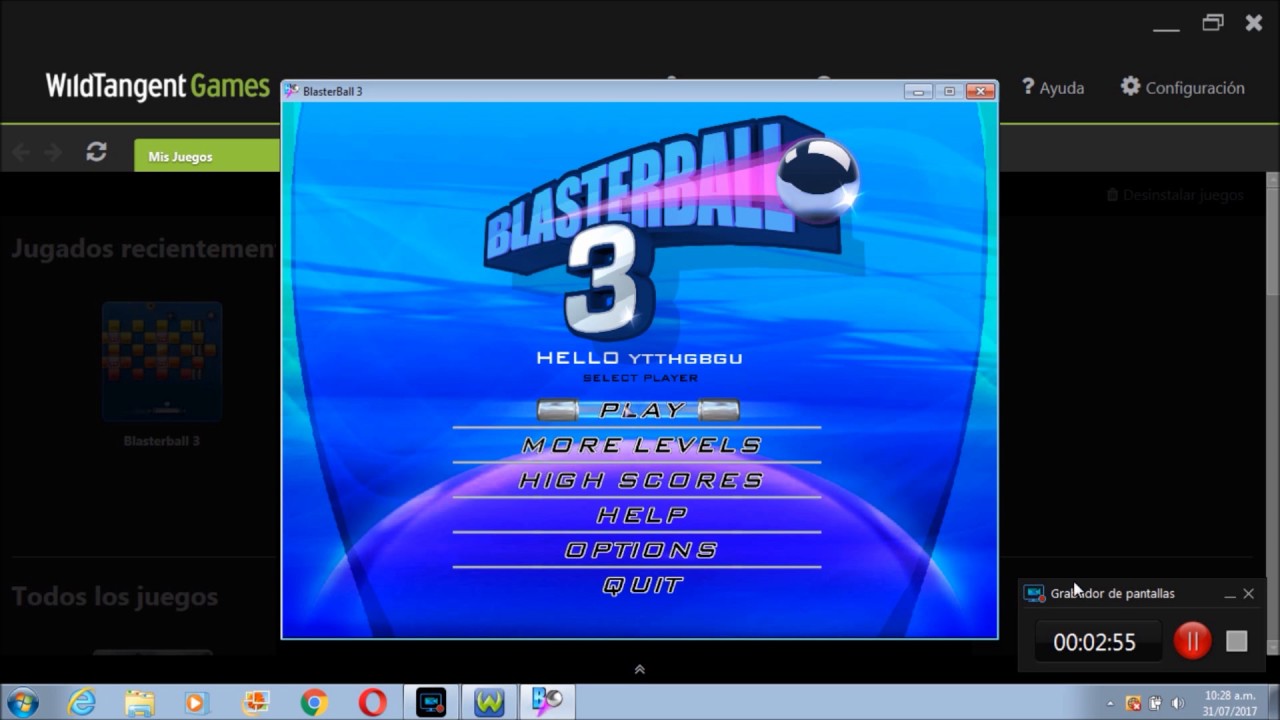The width and height of the screenshot is (1280, 720).
Task: Show hidden system tray icons
Action: point(1110,703)
